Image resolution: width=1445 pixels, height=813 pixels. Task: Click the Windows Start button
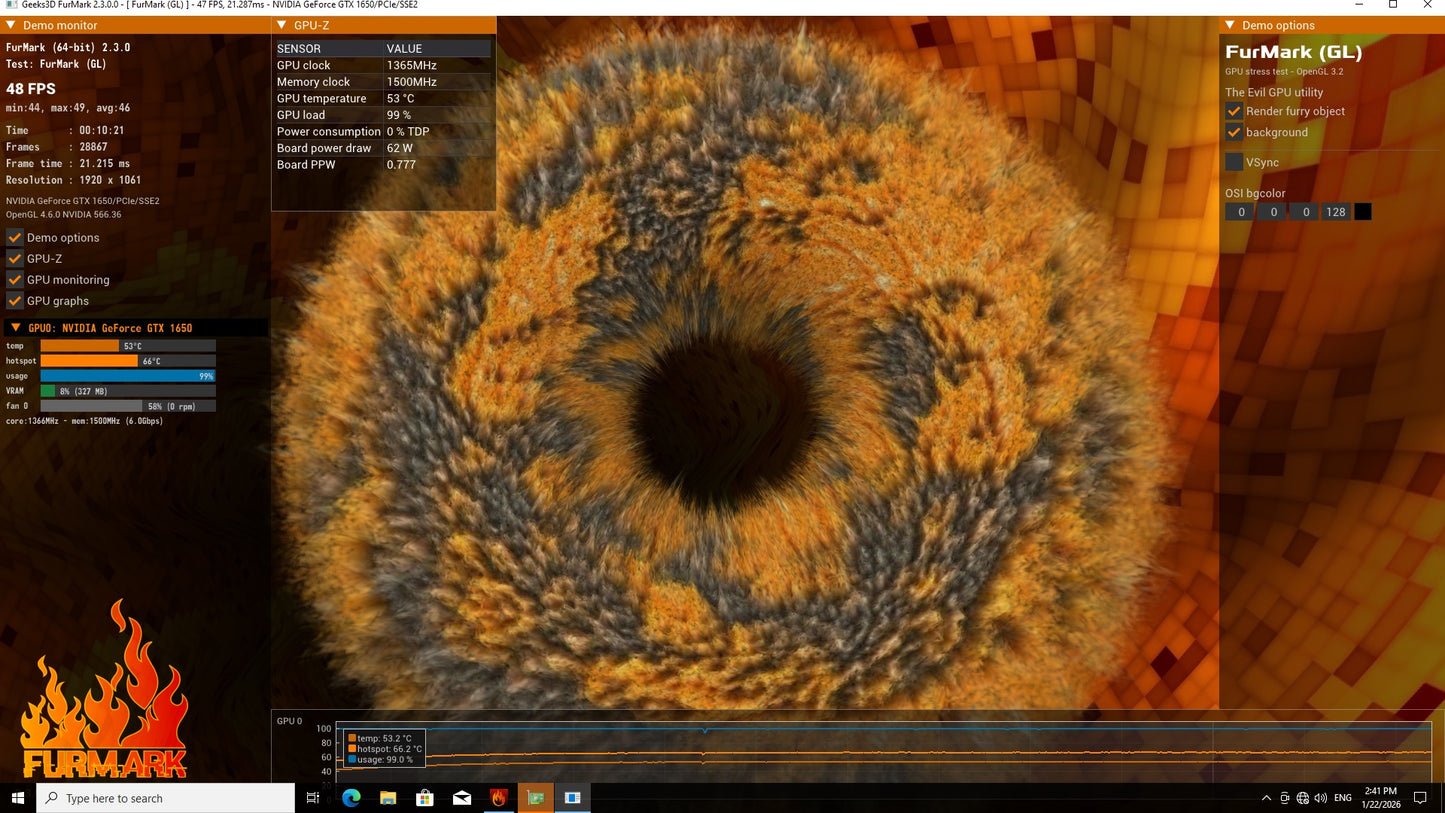tap(17, 798)
